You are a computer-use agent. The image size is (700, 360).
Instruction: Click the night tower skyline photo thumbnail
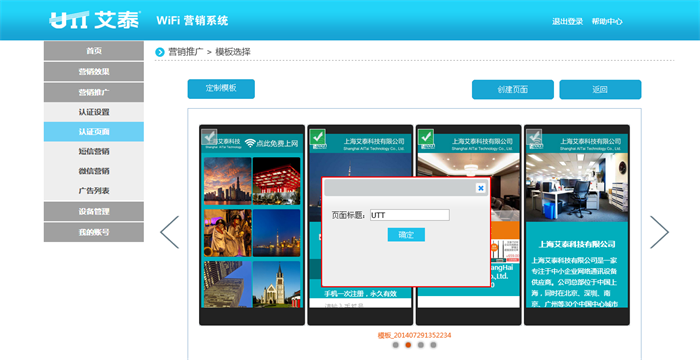point(276,233)
